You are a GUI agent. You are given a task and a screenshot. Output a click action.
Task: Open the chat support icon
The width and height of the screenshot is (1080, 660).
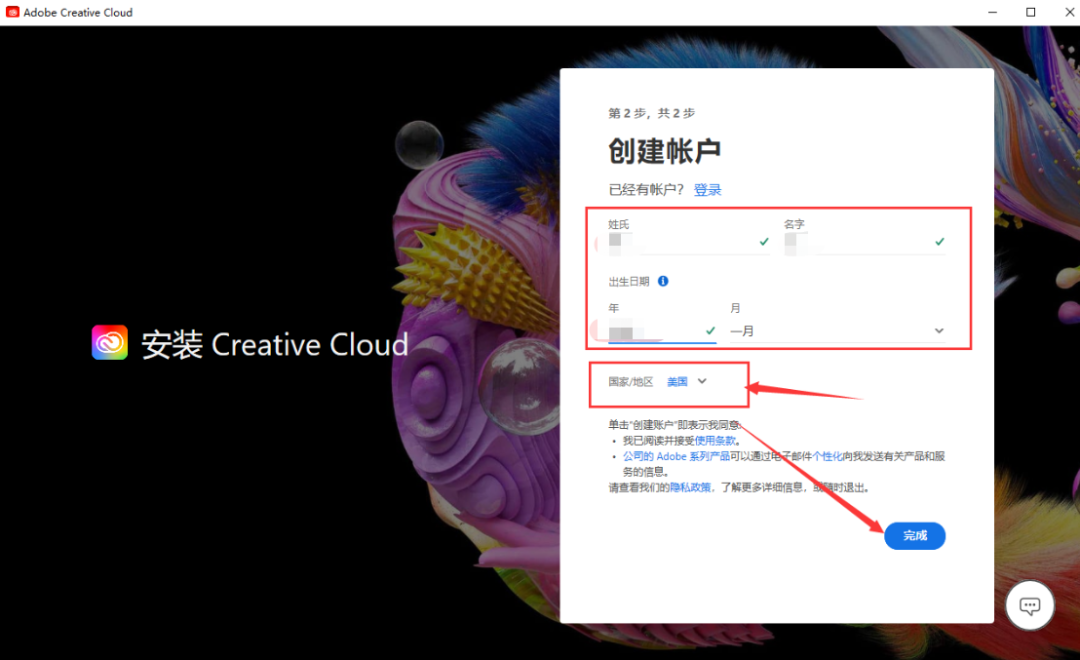[1030, 606]
